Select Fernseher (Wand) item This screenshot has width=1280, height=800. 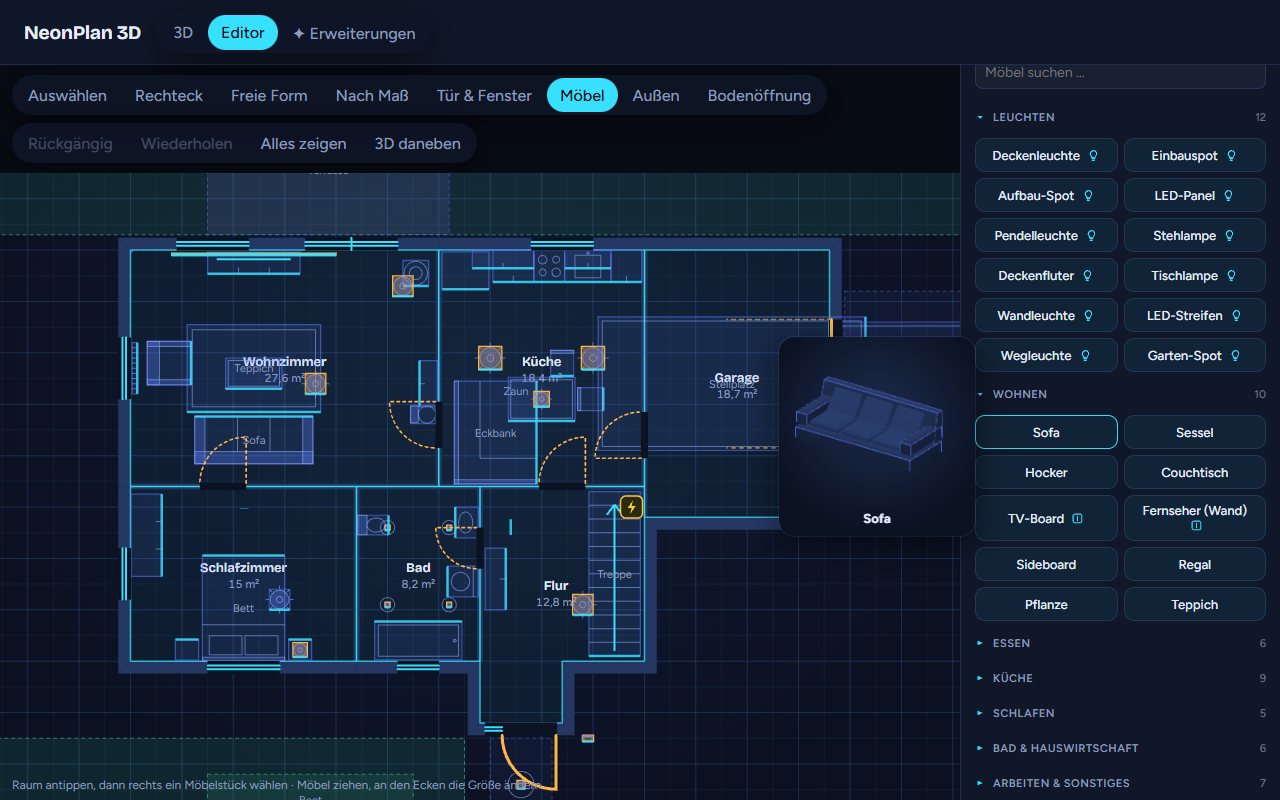tap(1195, 518)
